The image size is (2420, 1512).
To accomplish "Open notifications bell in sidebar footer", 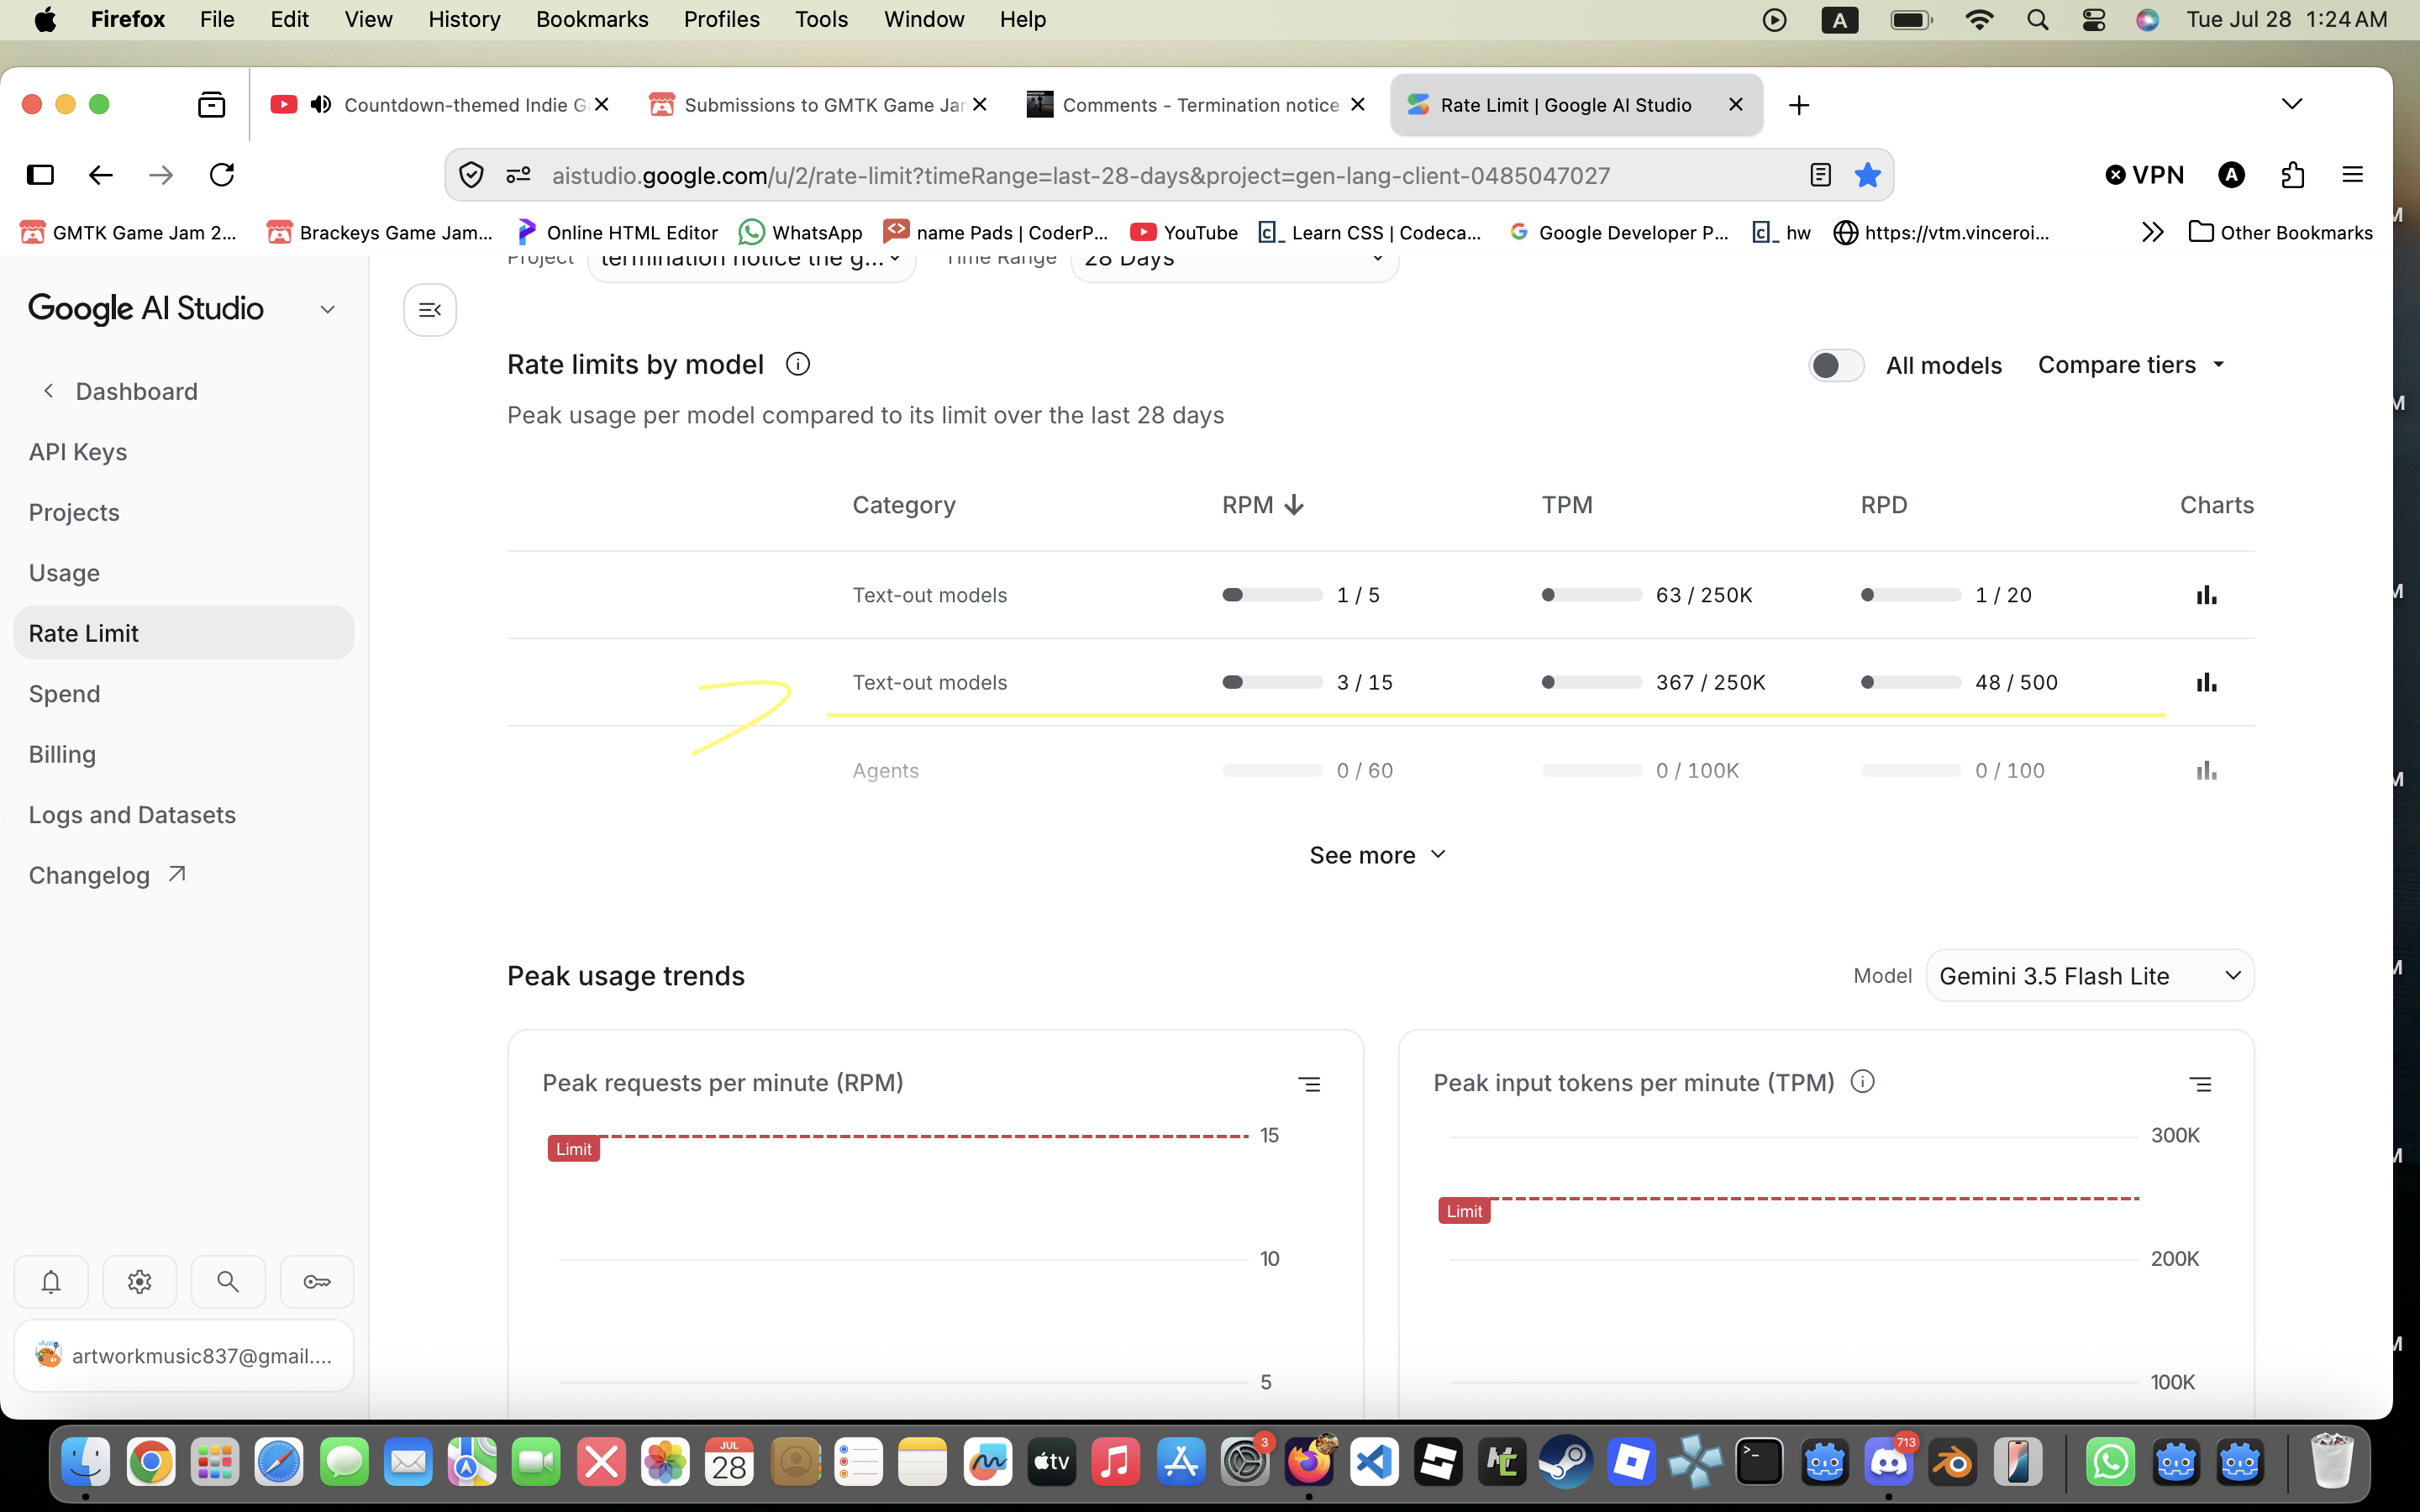I will 51,1281.
